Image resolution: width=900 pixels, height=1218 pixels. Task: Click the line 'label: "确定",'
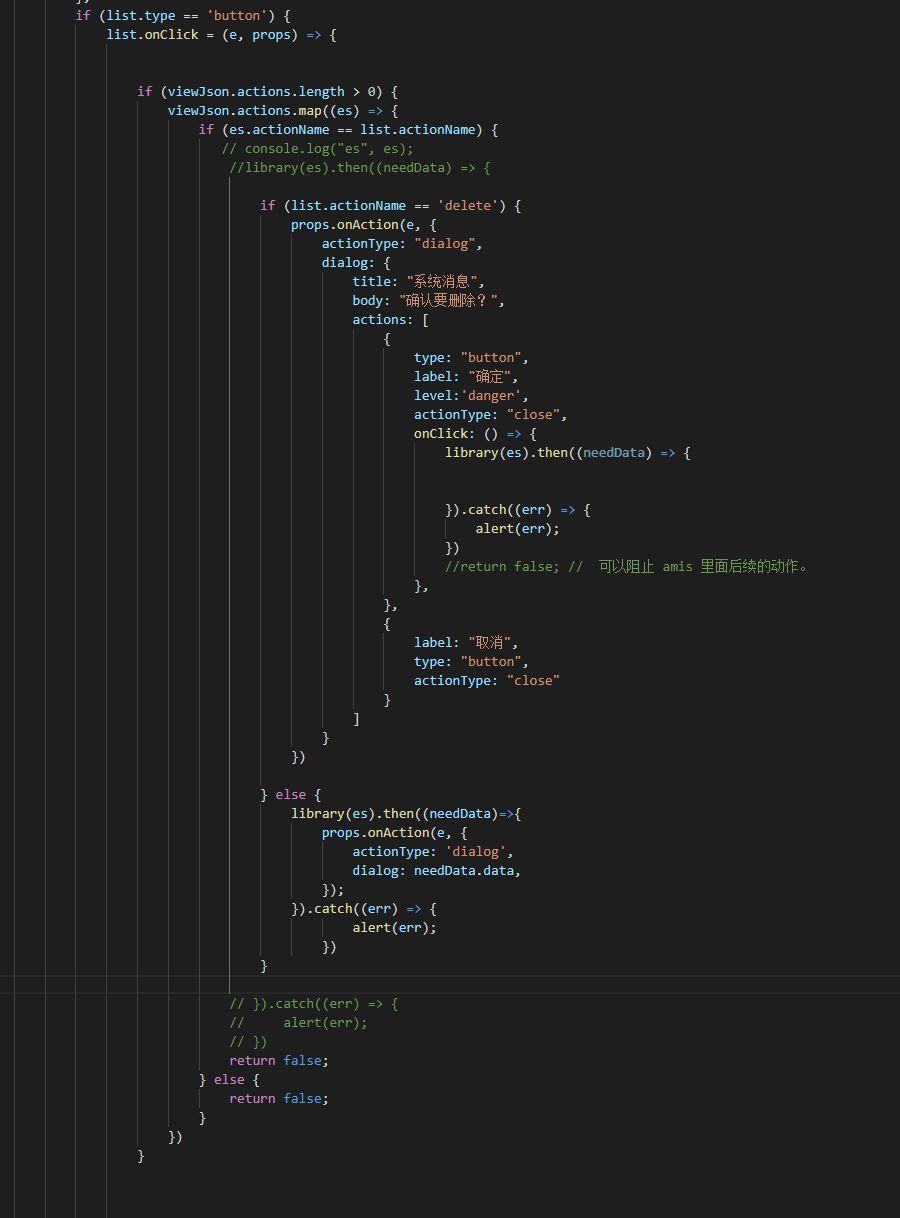467,377
